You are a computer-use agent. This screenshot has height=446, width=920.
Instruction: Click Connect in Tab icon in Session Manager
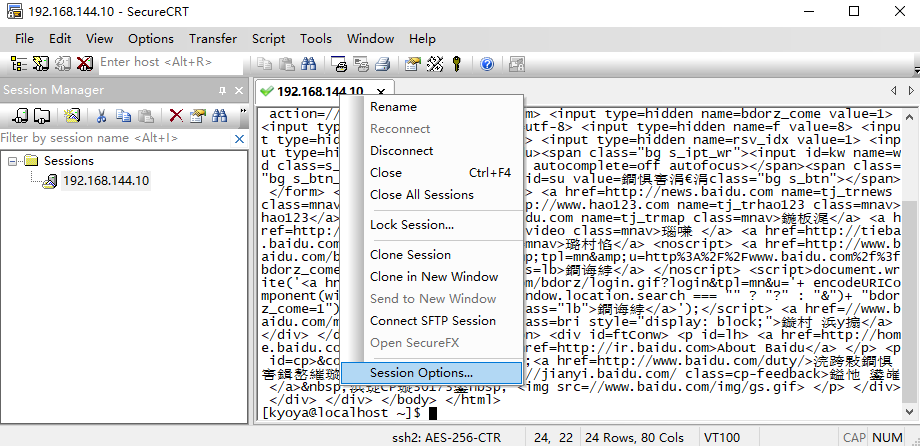tap(42, 115)
